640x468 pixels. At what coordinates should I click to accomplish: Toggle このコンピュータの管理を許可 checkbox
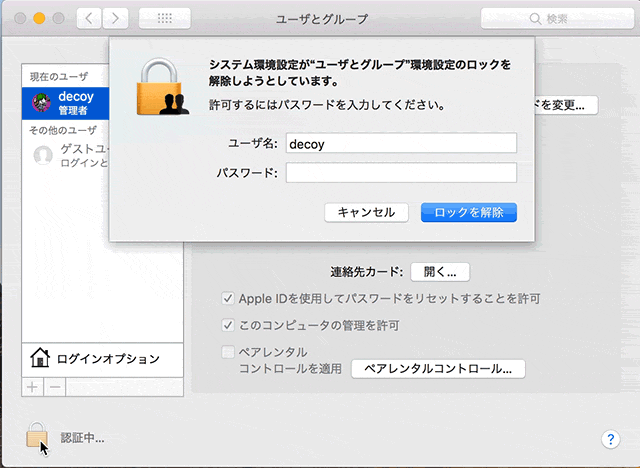tap(228, 325)
